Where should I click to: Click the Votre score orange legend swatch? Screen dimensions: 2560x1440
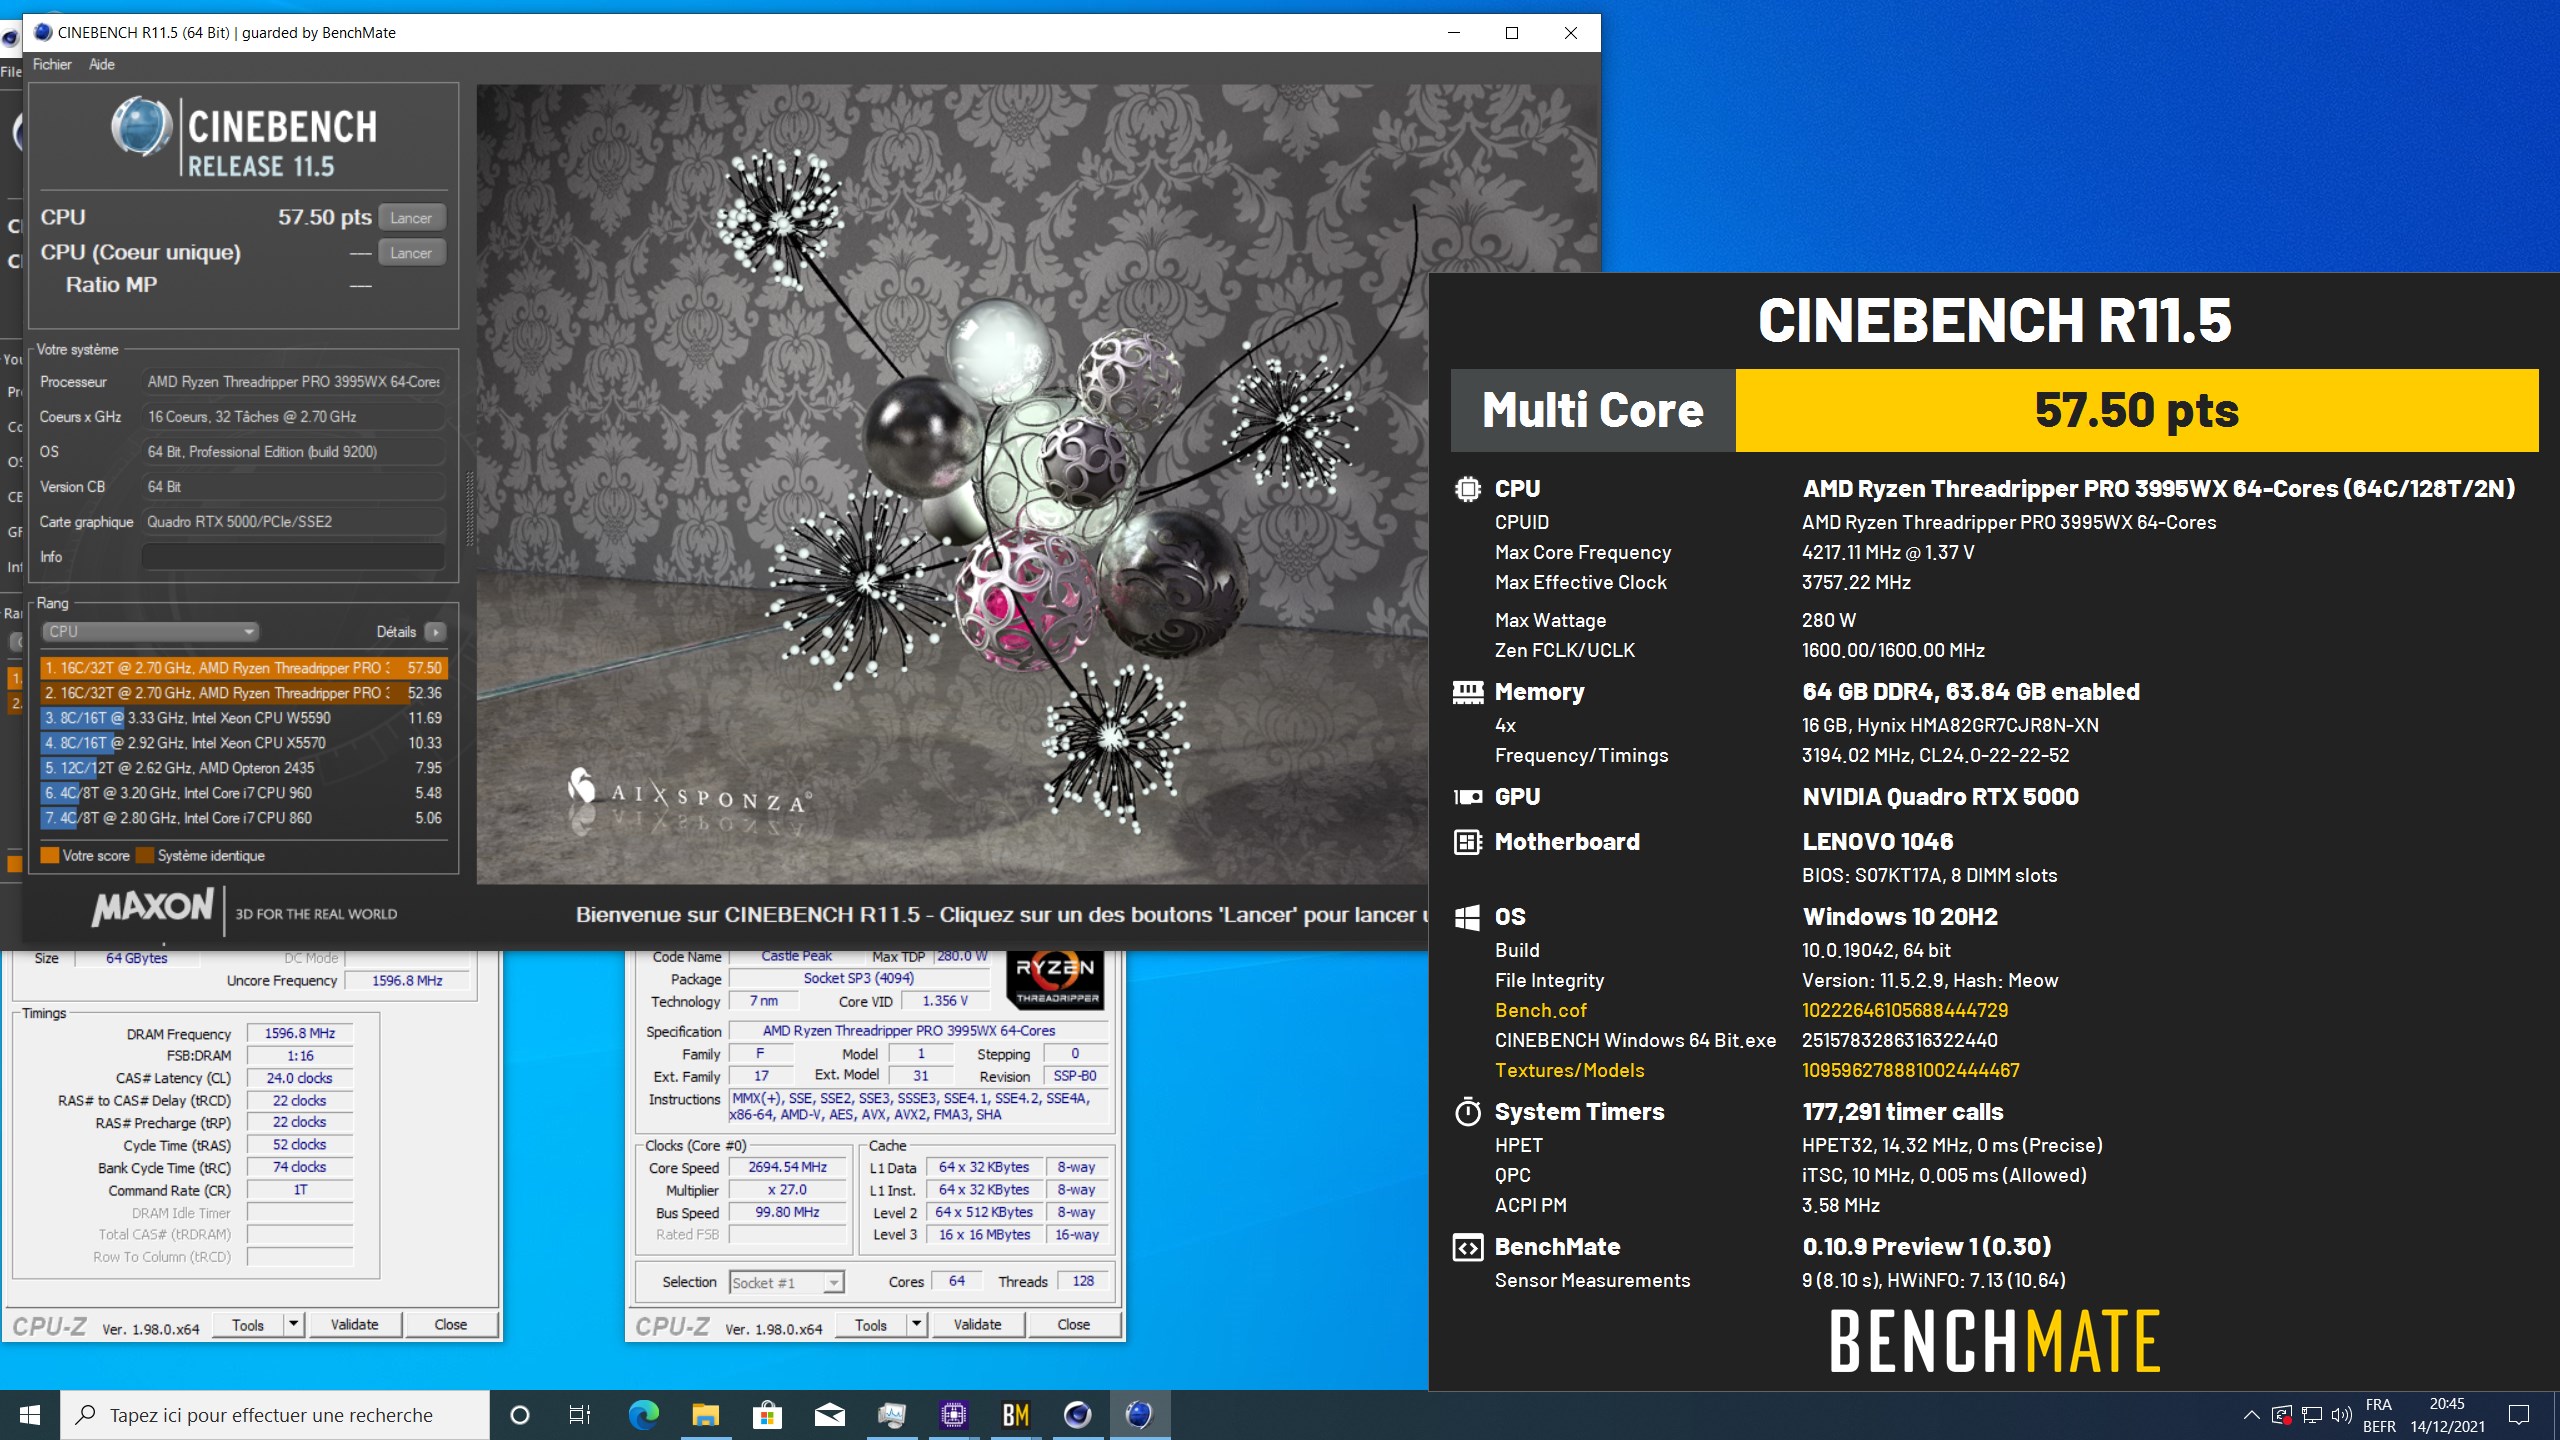point(49,856)
